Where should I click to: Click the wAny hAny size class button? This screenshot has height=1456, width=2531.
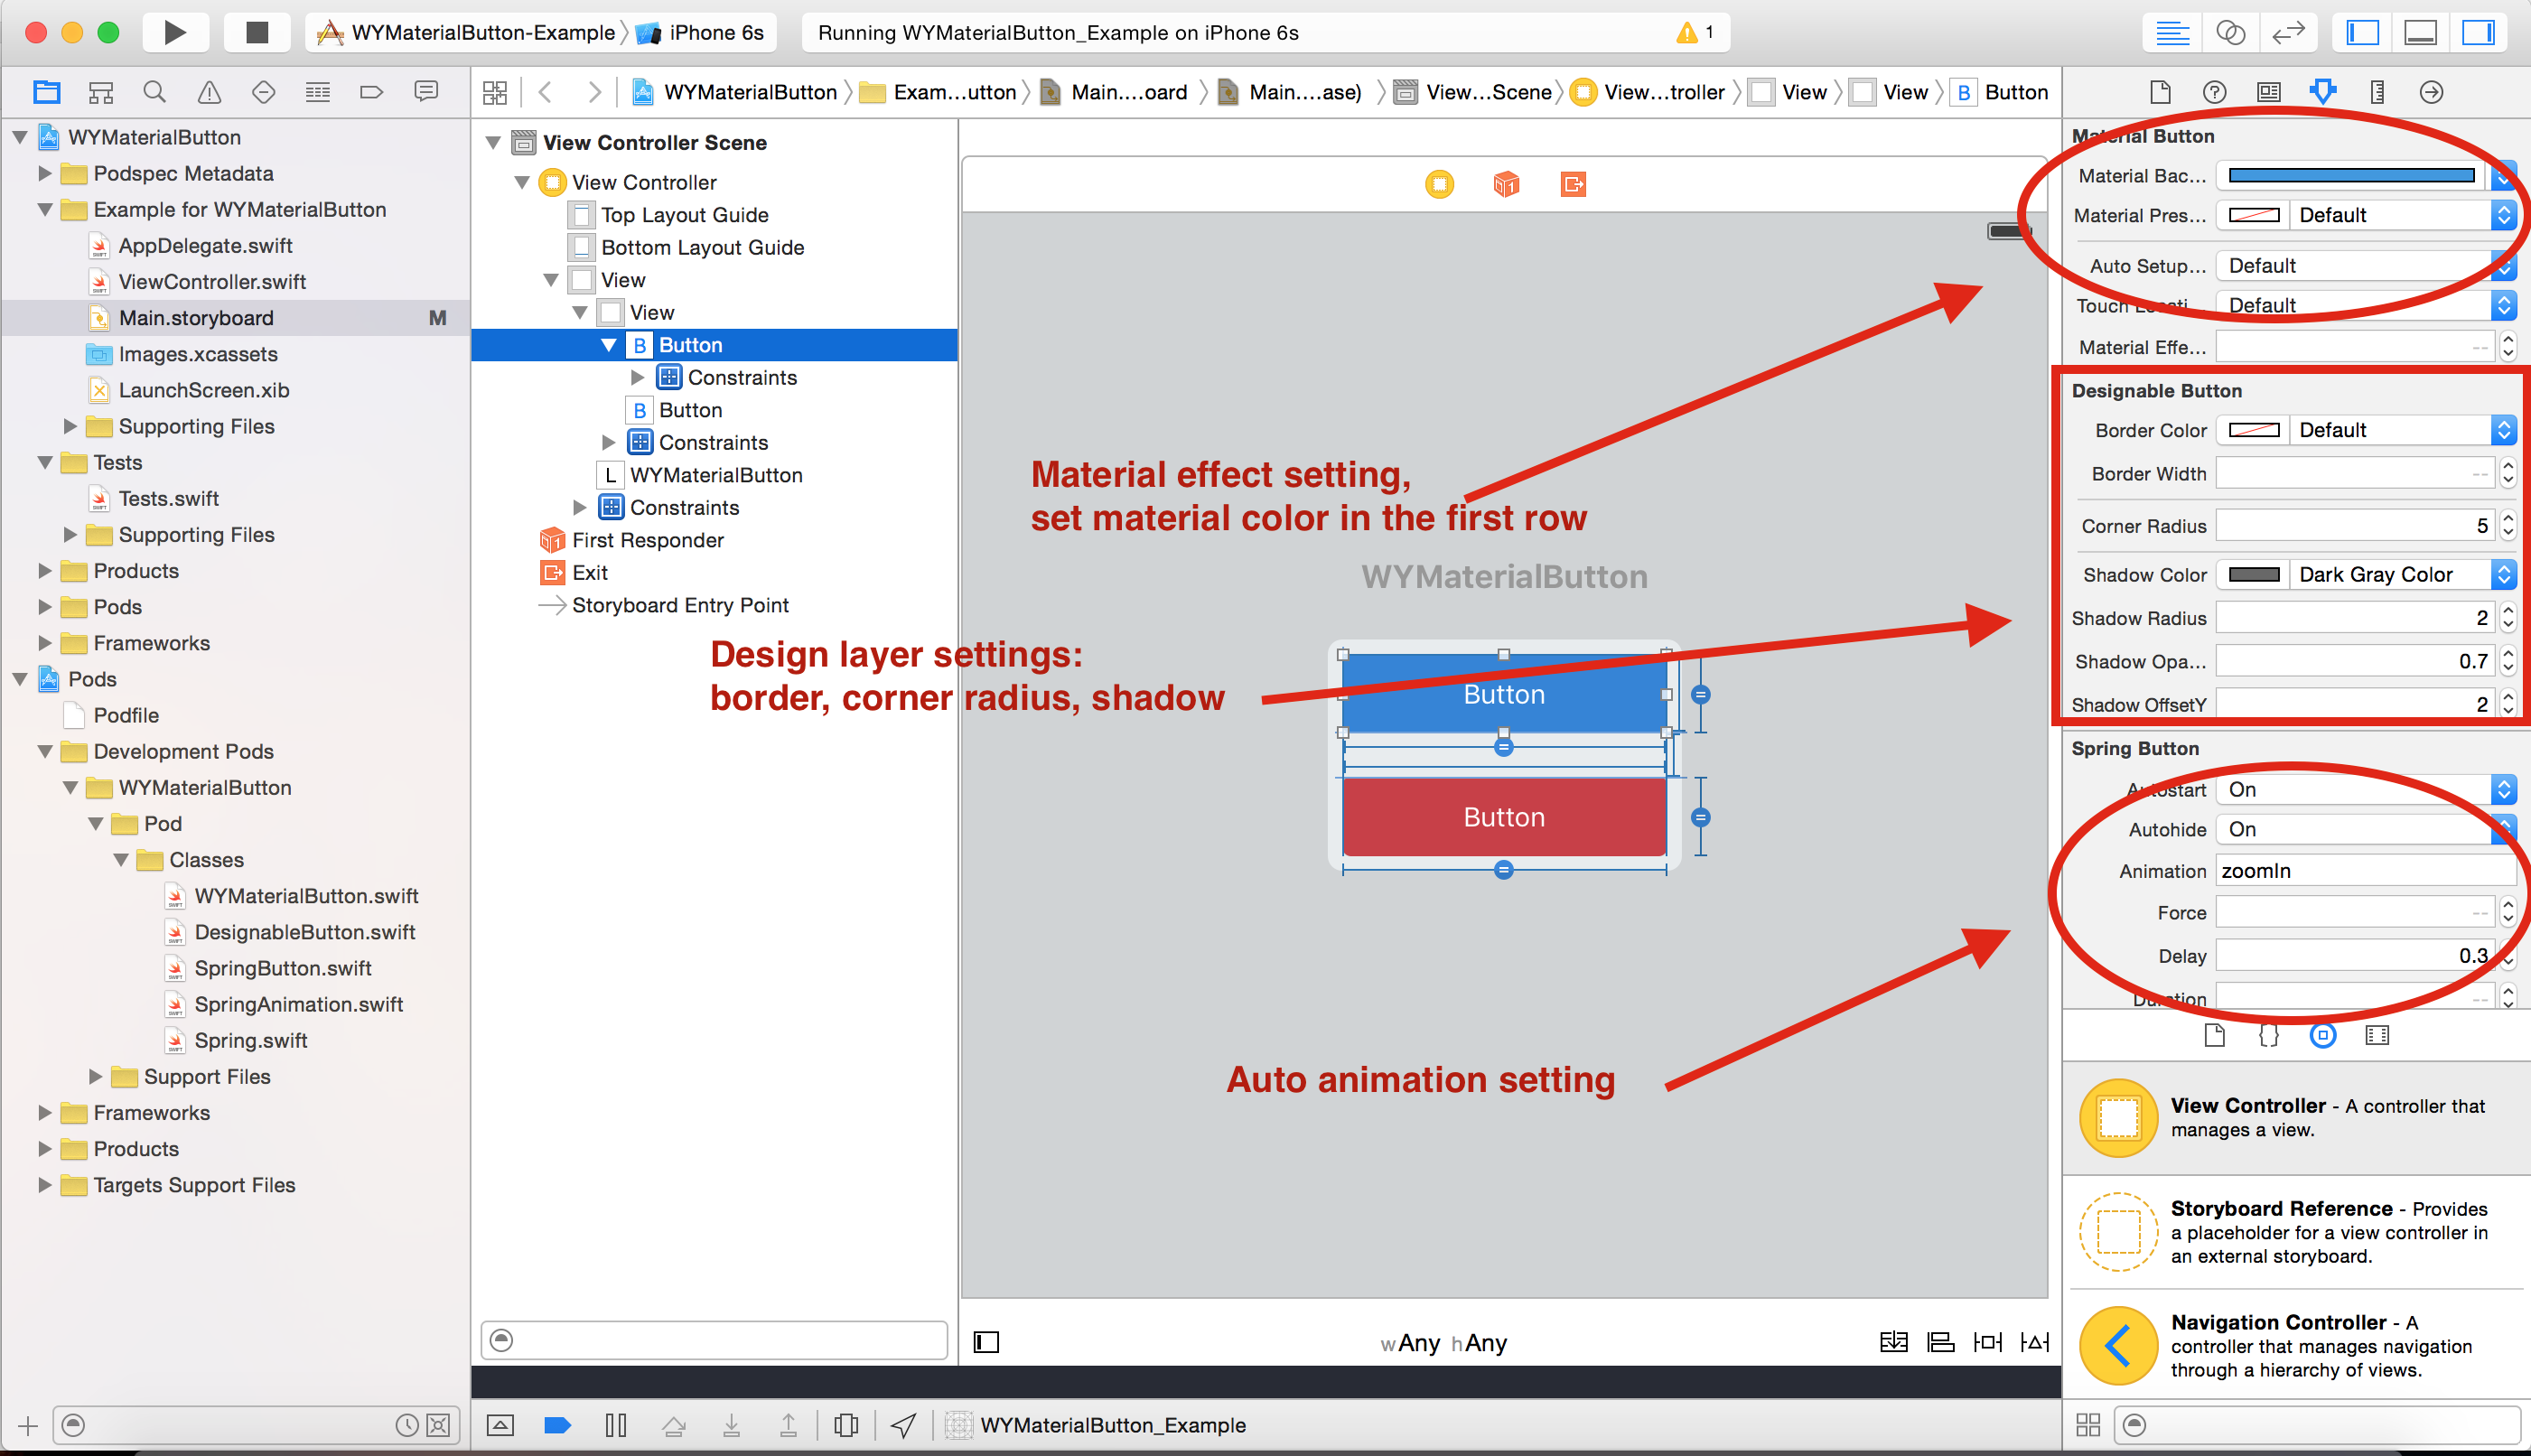tap(1443, 1342)
